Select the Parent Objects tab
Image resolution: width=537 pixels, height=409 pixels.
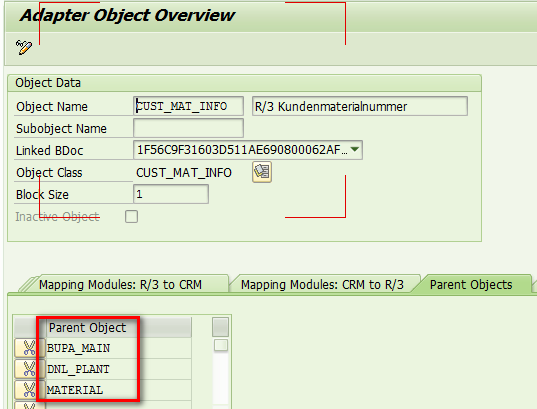click(x=471, y=285)
